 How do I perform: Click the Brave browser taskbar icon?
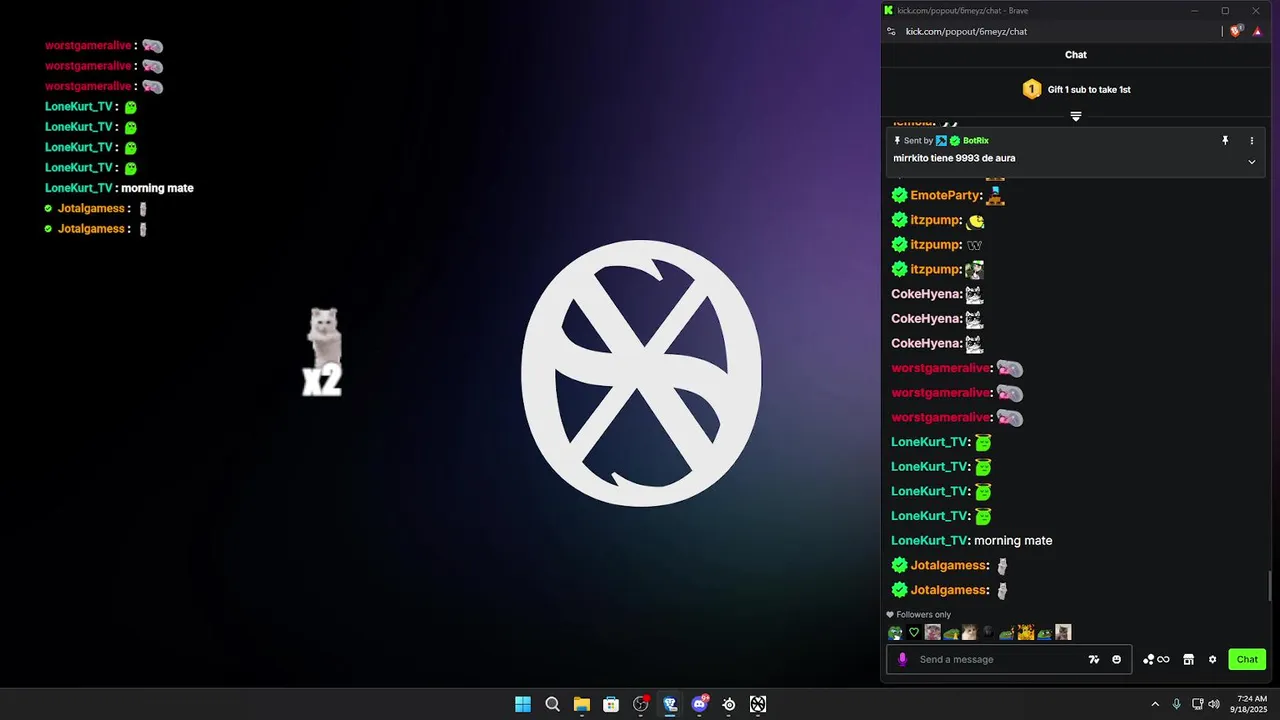[x=670, y=704]
